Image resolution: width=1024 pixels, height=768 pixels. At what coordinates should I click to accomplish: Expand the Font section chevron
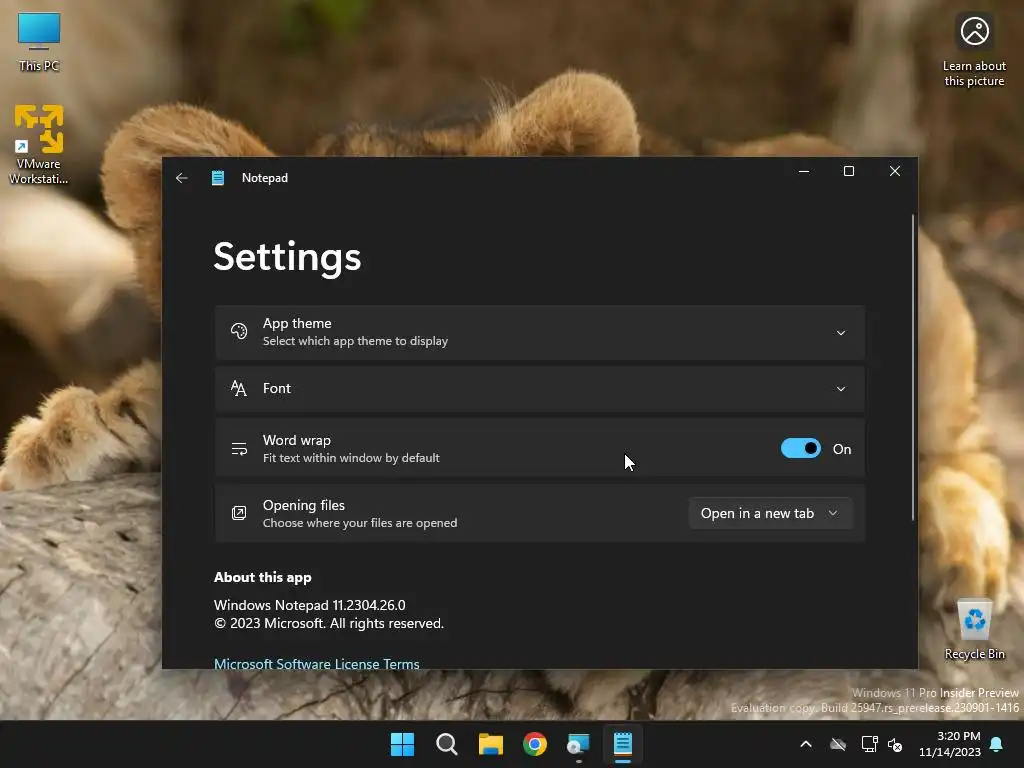pos(841,389)
